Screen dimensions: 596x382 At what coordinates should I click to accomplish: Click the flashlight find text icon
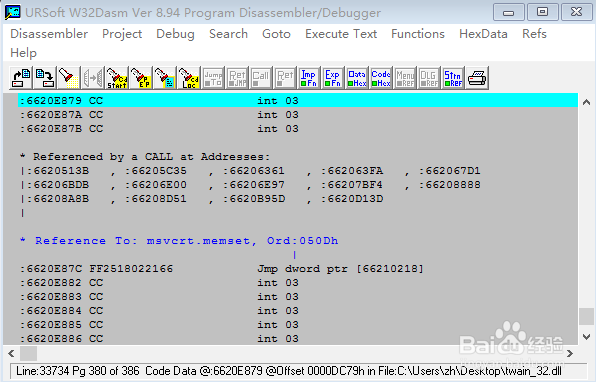(68, 78)
